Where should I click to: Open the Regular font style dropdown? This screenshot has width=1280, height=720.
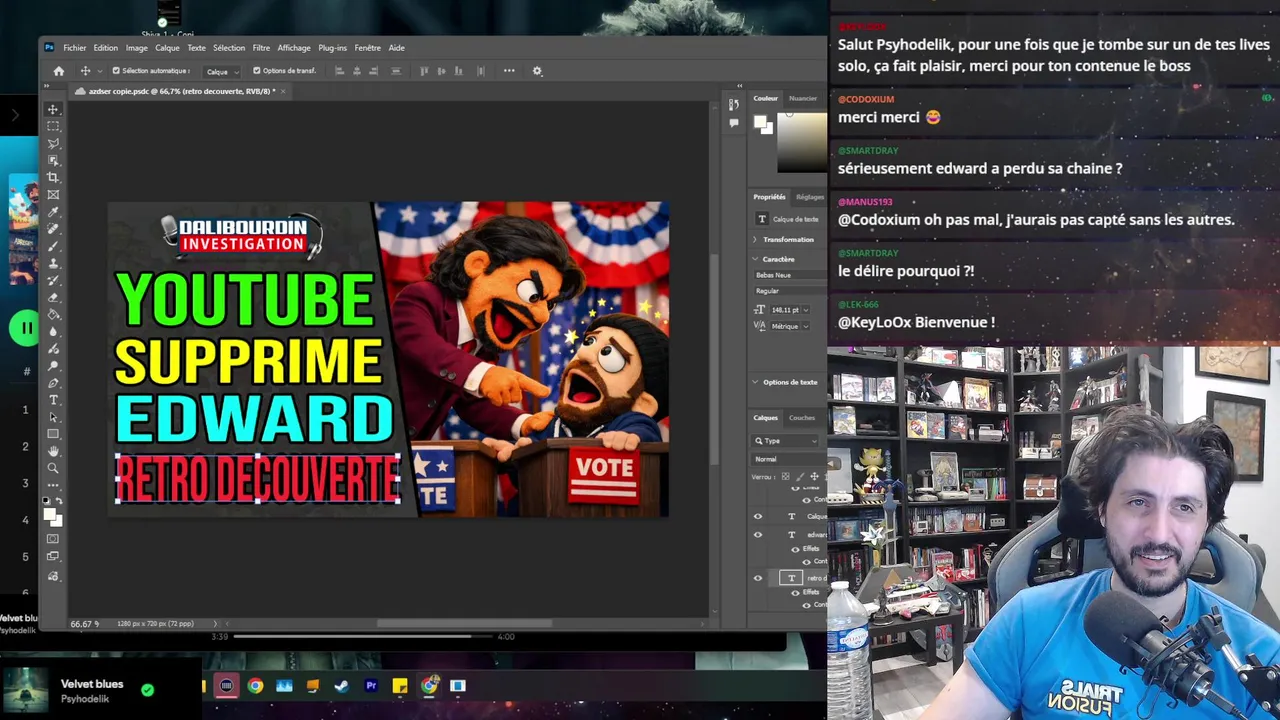[x=790, y=291]
